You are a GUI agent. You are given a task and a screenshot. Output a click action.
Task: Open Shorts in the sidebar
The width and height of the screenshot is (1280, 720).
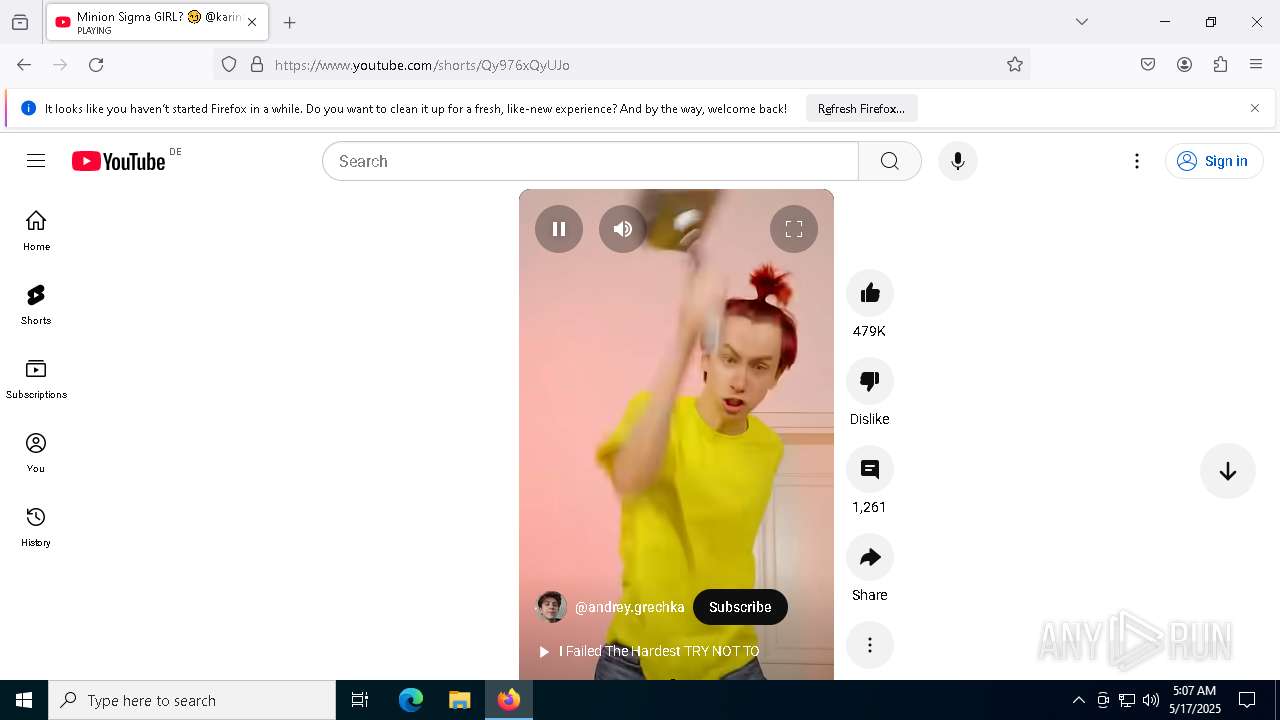click(x=36, y=304)
